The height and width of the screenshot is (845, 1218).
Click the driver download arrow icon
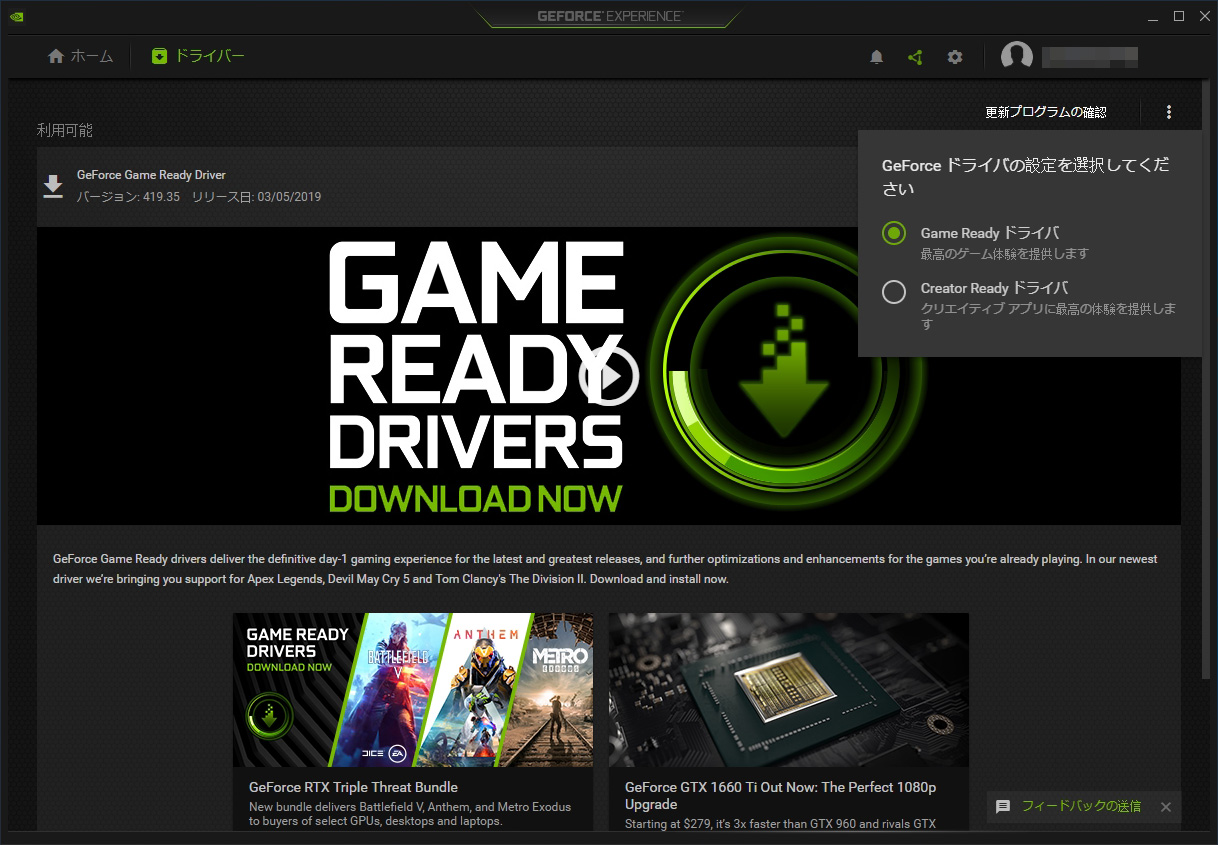[x=53, y=186]
